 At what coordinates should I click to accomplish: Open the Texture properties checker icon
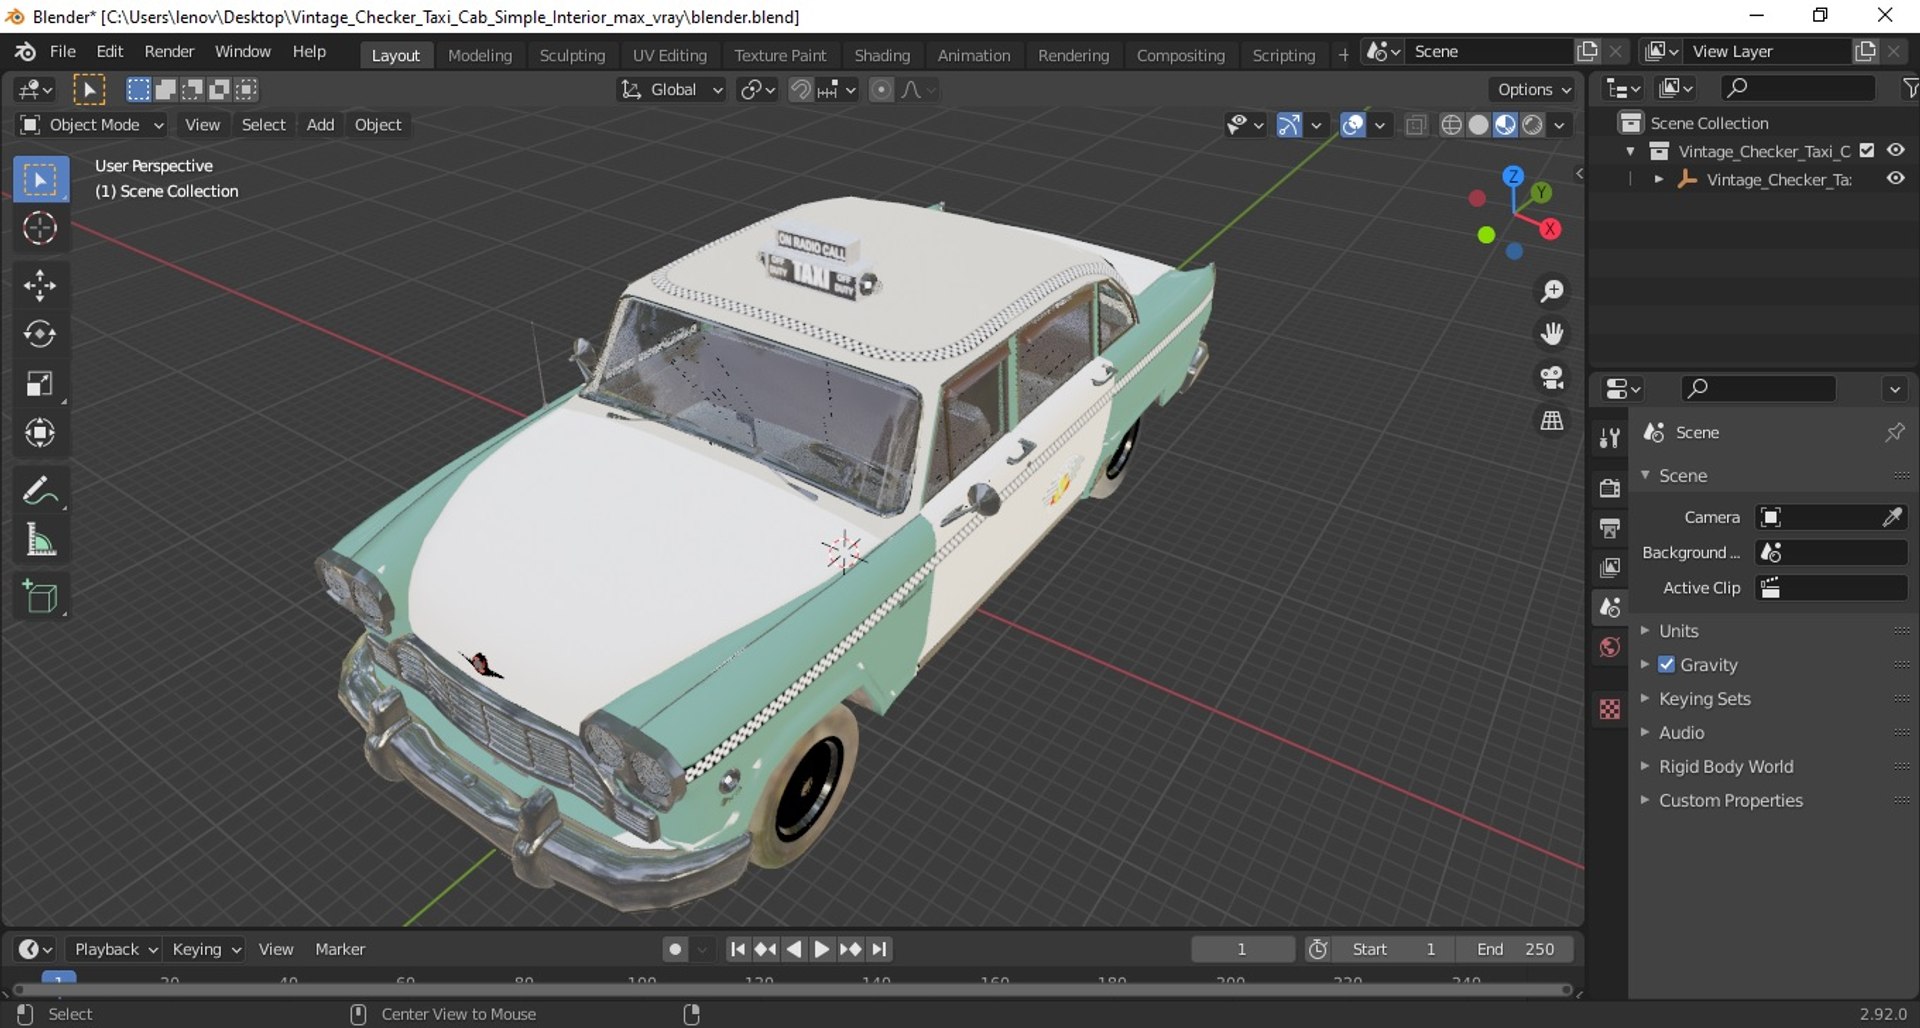pos(1609,710)
